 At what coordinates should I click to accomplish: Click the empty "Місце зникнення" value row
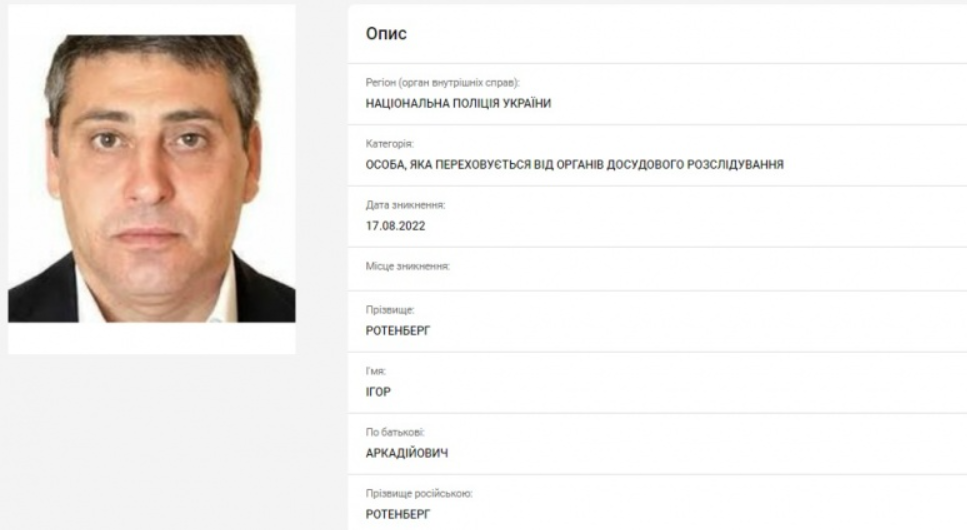coord(657,269)
